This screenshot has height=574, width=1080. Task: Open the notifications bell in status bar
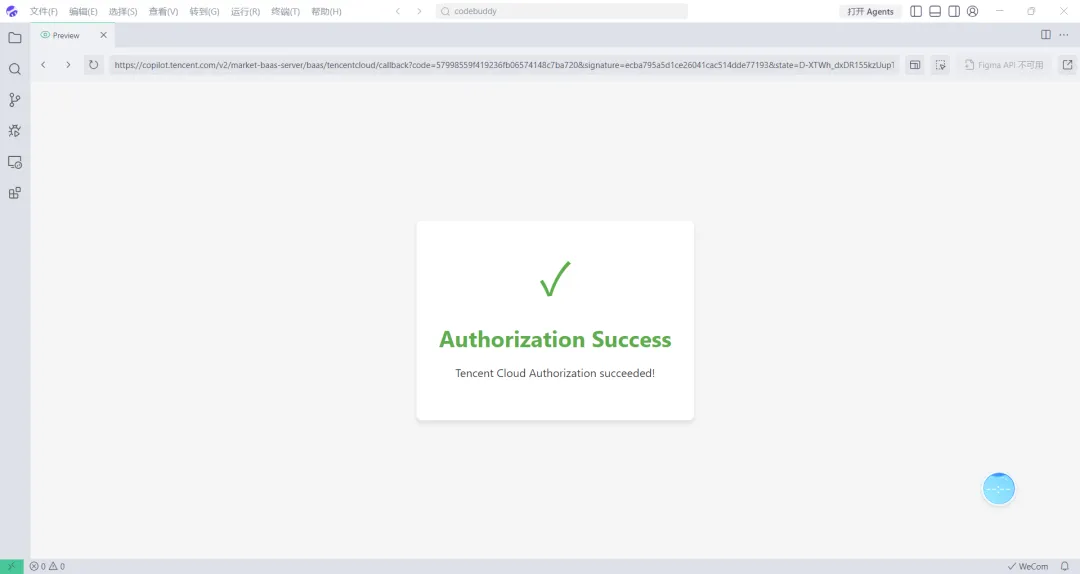1064,566
